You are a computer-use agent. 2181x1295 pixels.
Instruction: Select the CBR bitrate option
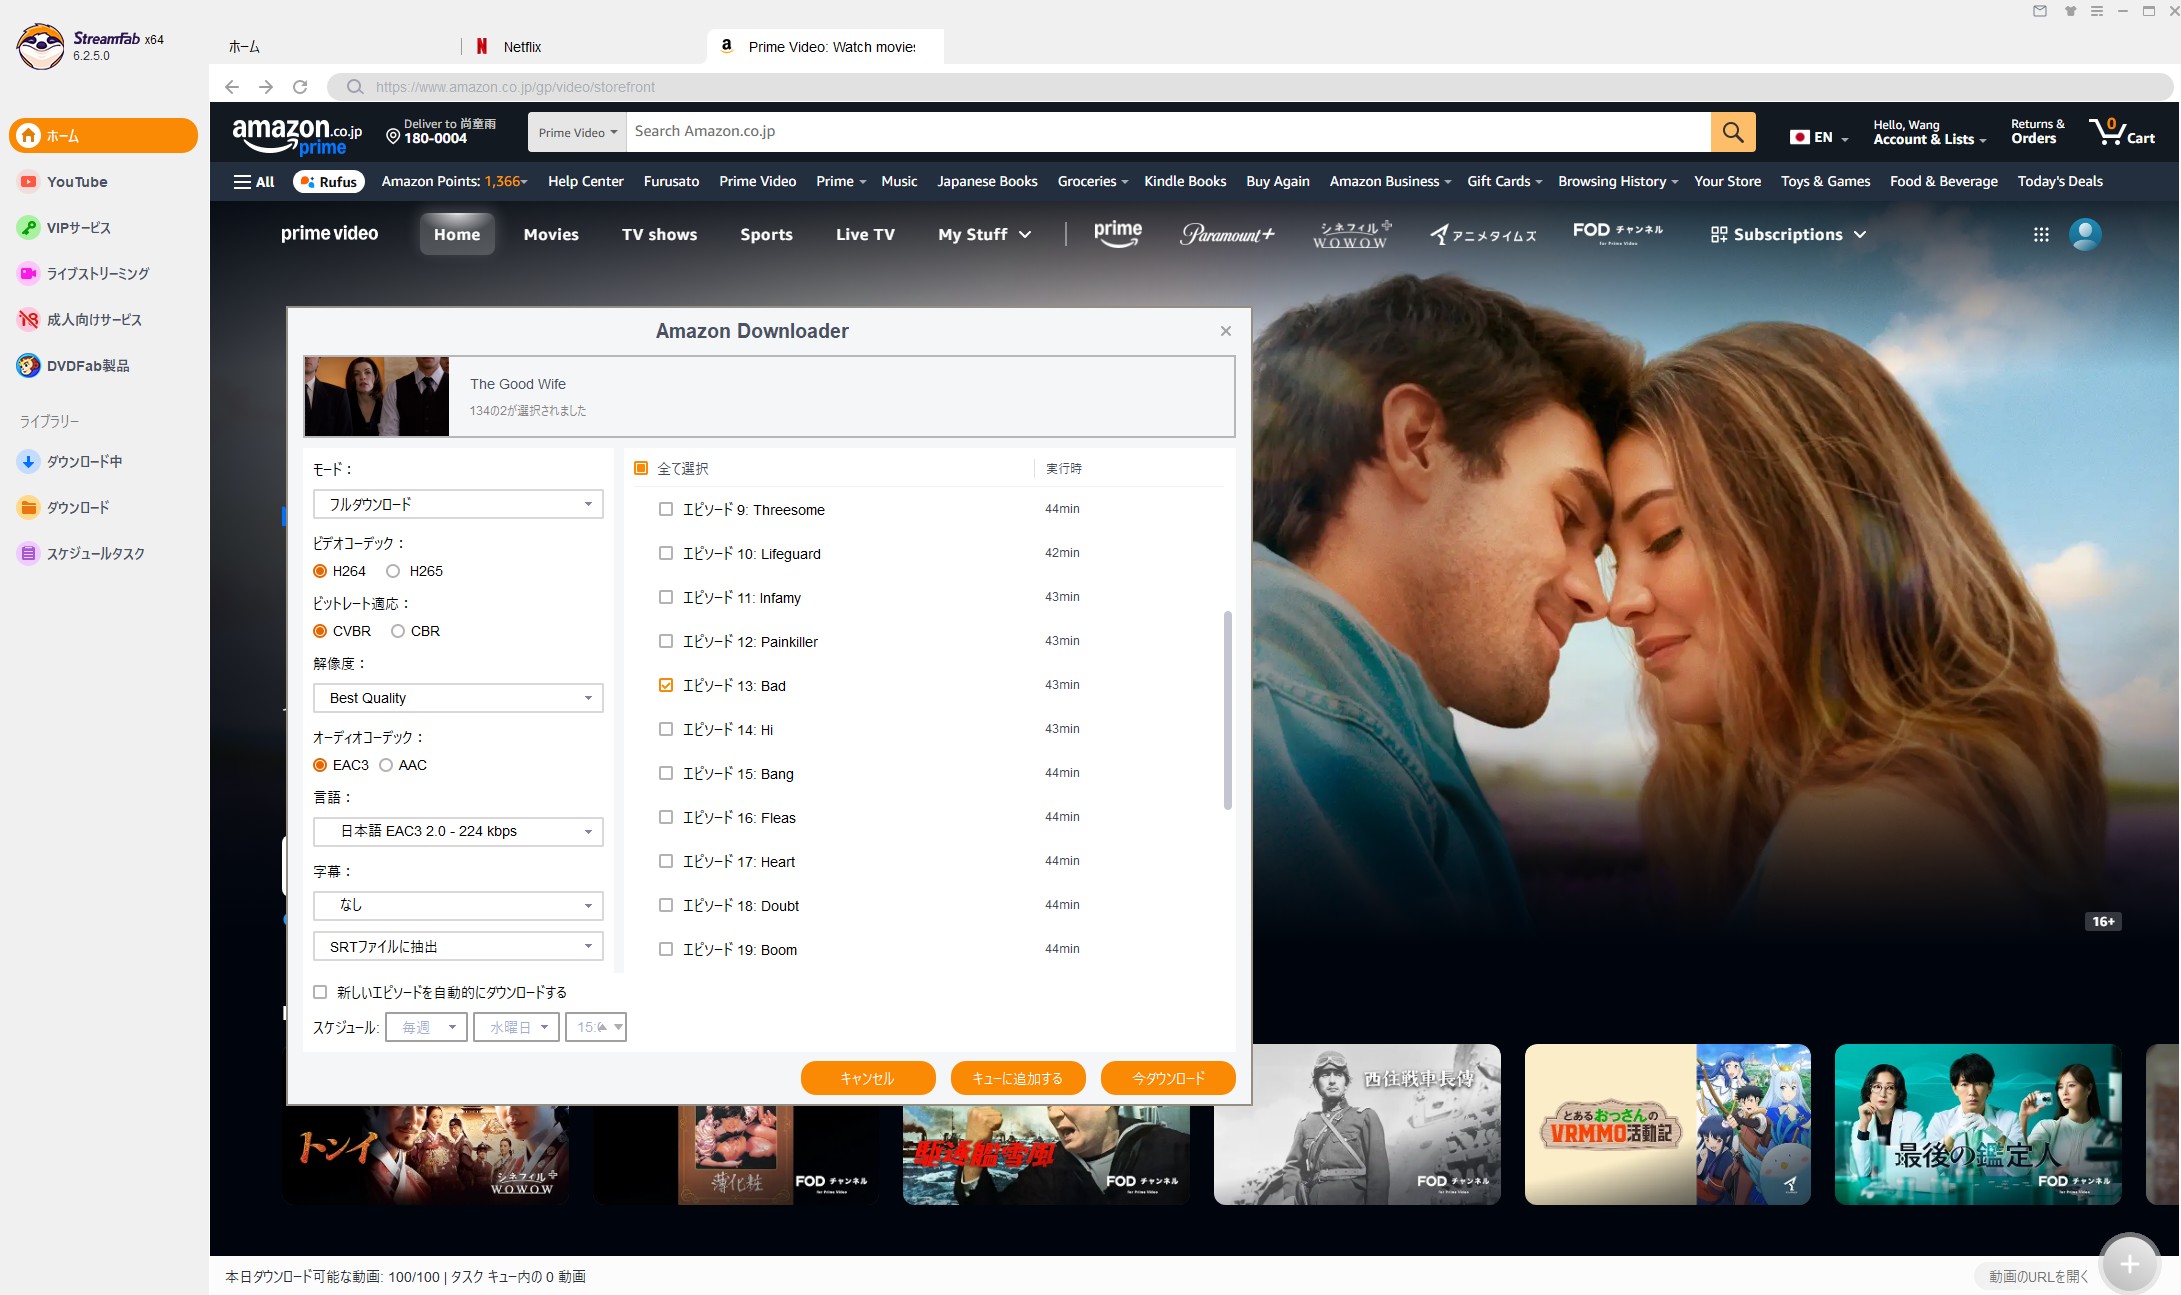click(398, 631)
